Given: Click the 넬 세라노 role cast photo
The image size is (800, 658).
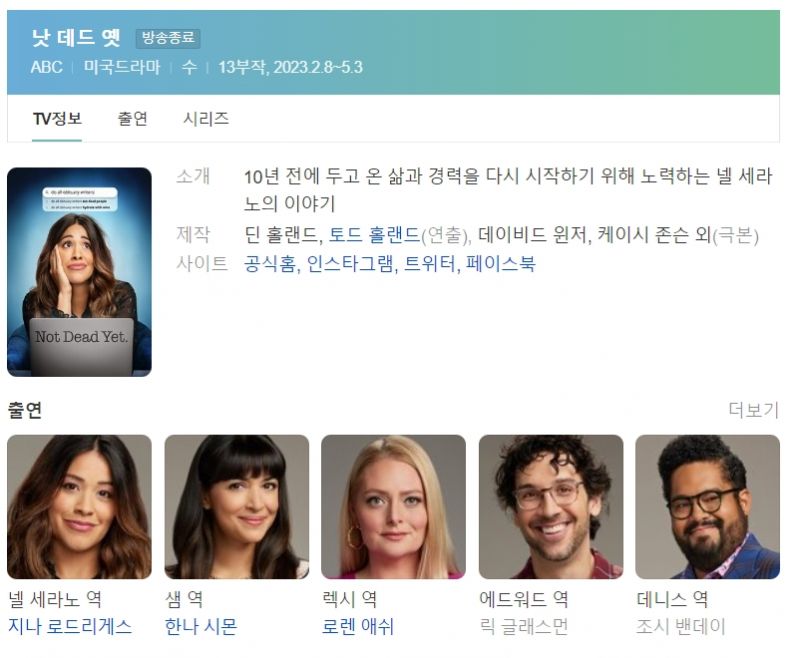Looking at the screenshot, I should [x=79, y=507].
